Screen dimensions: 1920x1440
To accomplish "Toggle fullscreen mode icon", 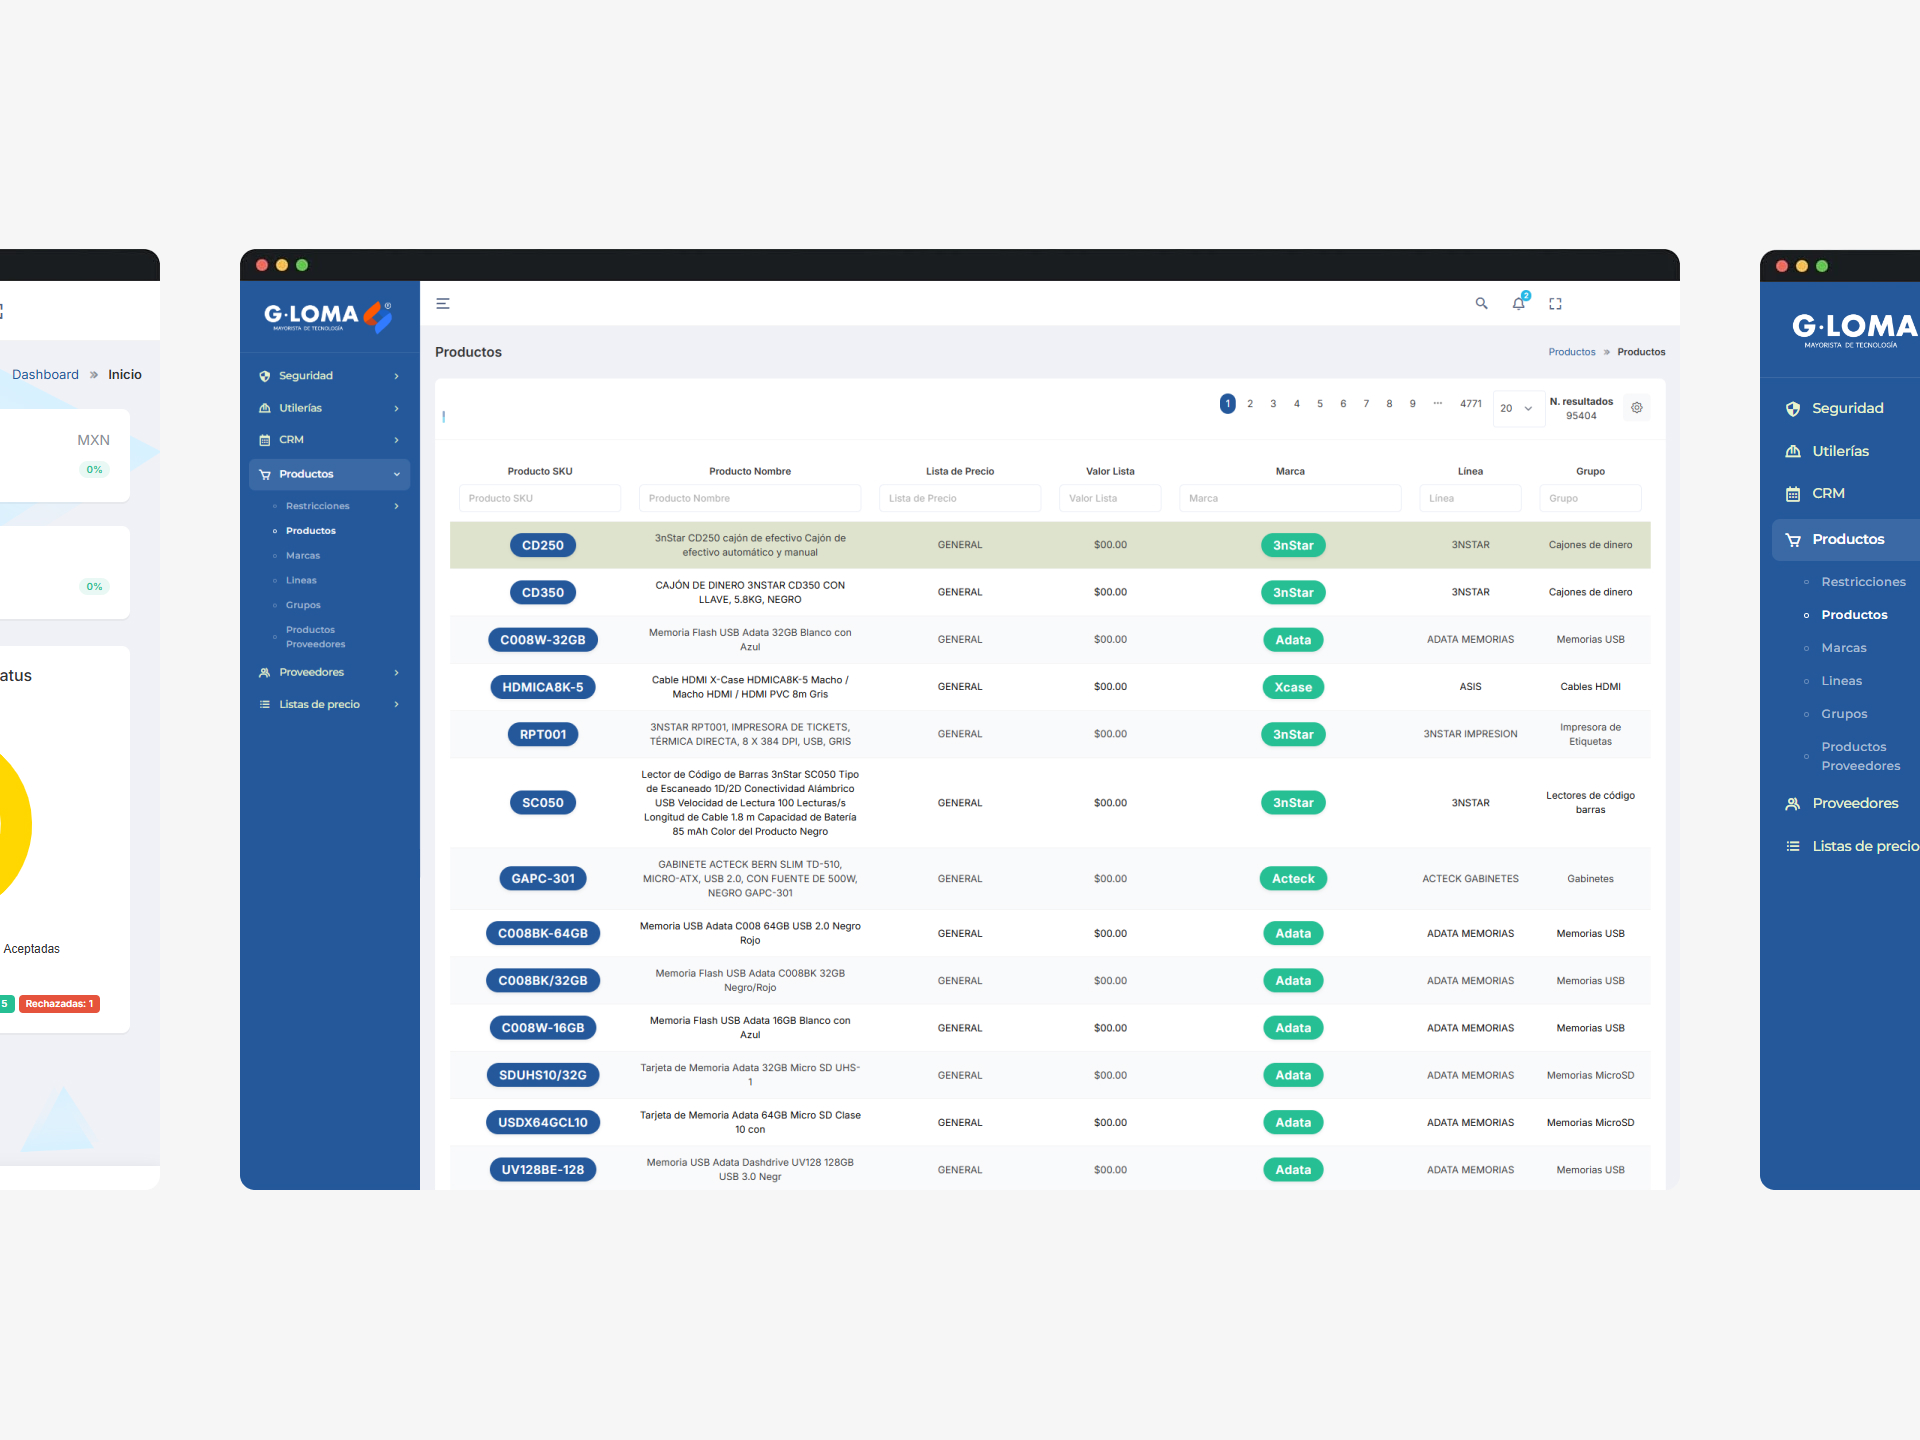I will pos(1555,304).
